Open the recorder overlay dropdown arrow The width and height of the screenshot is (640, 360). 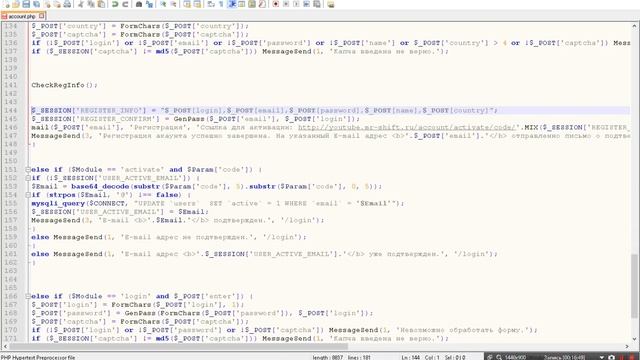tap(602, 357)
